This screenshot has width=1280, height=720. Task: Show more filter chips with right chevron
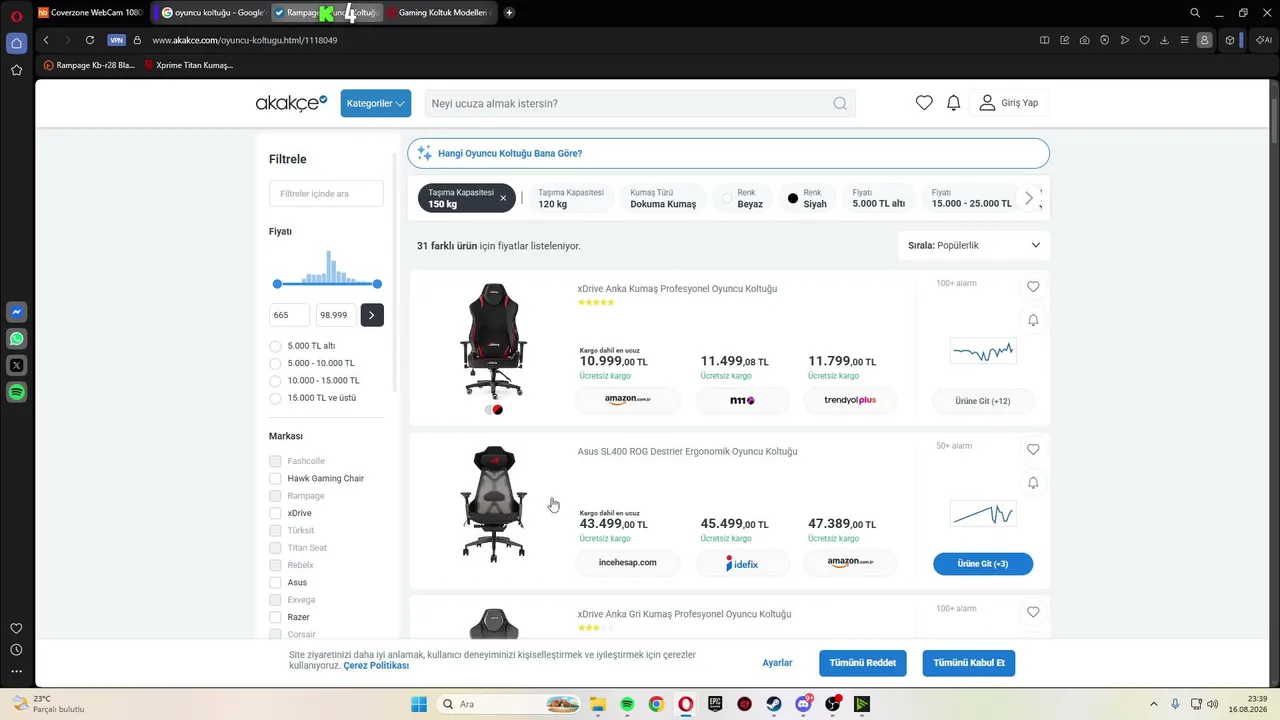[1029, 198]
